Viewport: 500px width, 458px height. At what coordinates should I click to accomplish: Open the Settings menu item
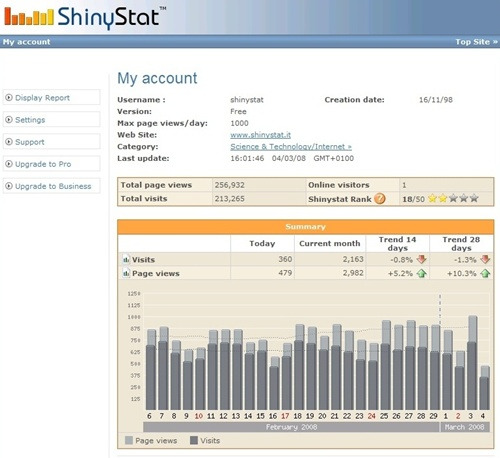[x=52, y=119]
